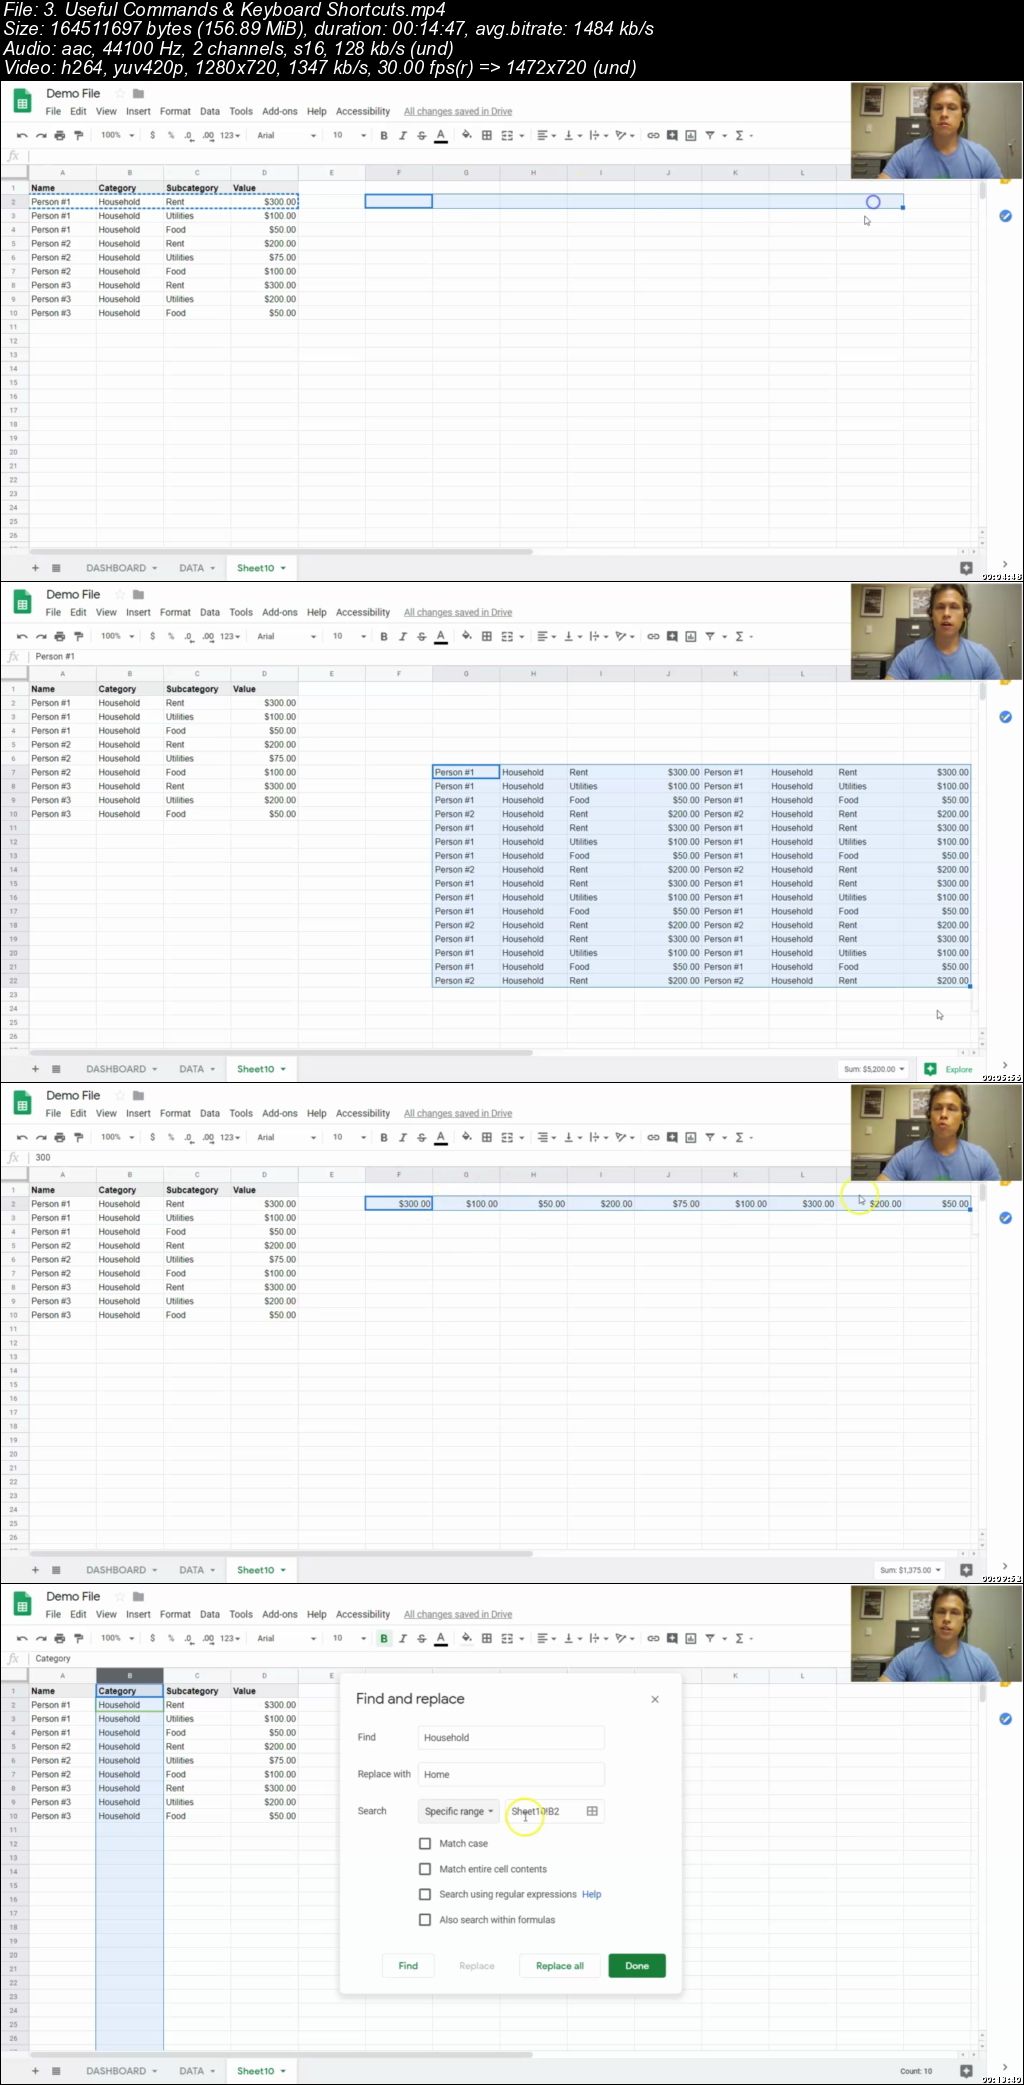Screen dimensions: 1024x2085
Task: Click Add Sheet plus icon in top frame
Action: 35,568
